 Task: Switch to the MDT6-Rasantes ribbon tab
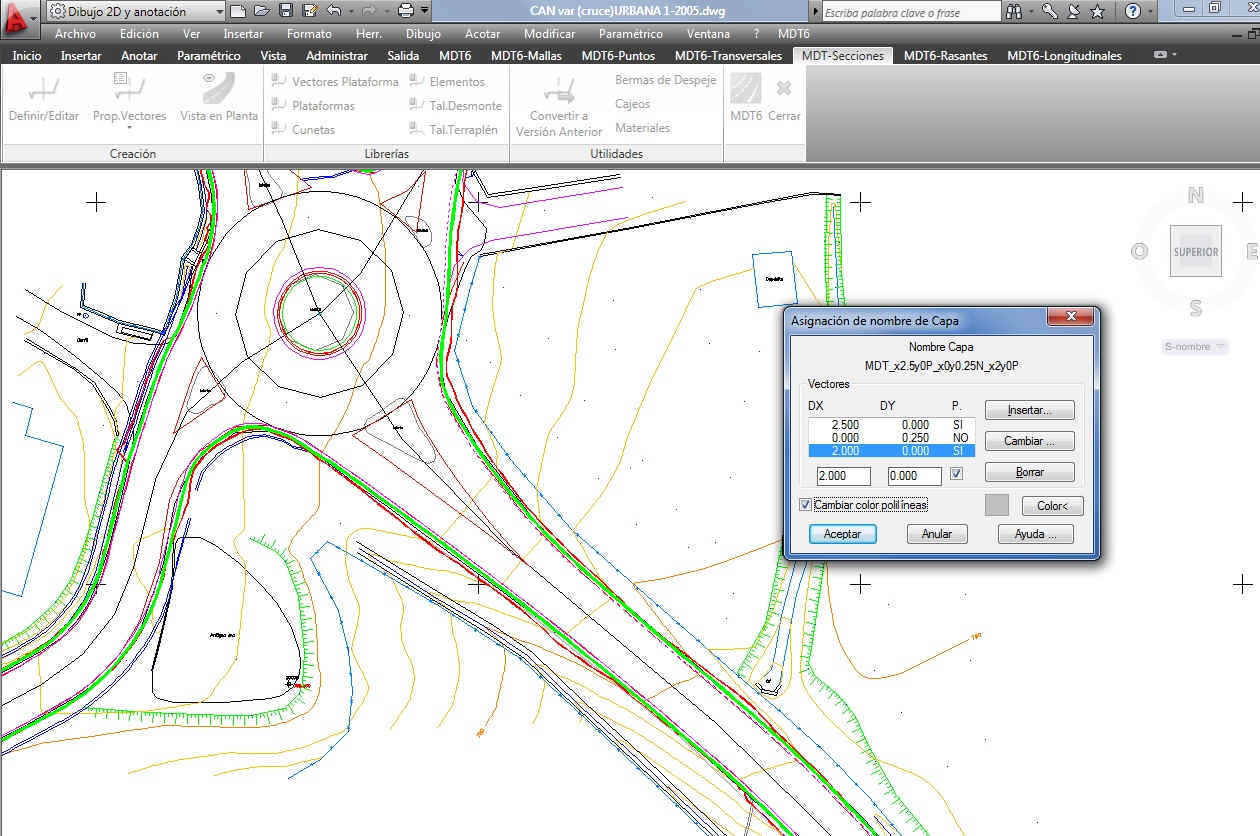click(945, 56)
